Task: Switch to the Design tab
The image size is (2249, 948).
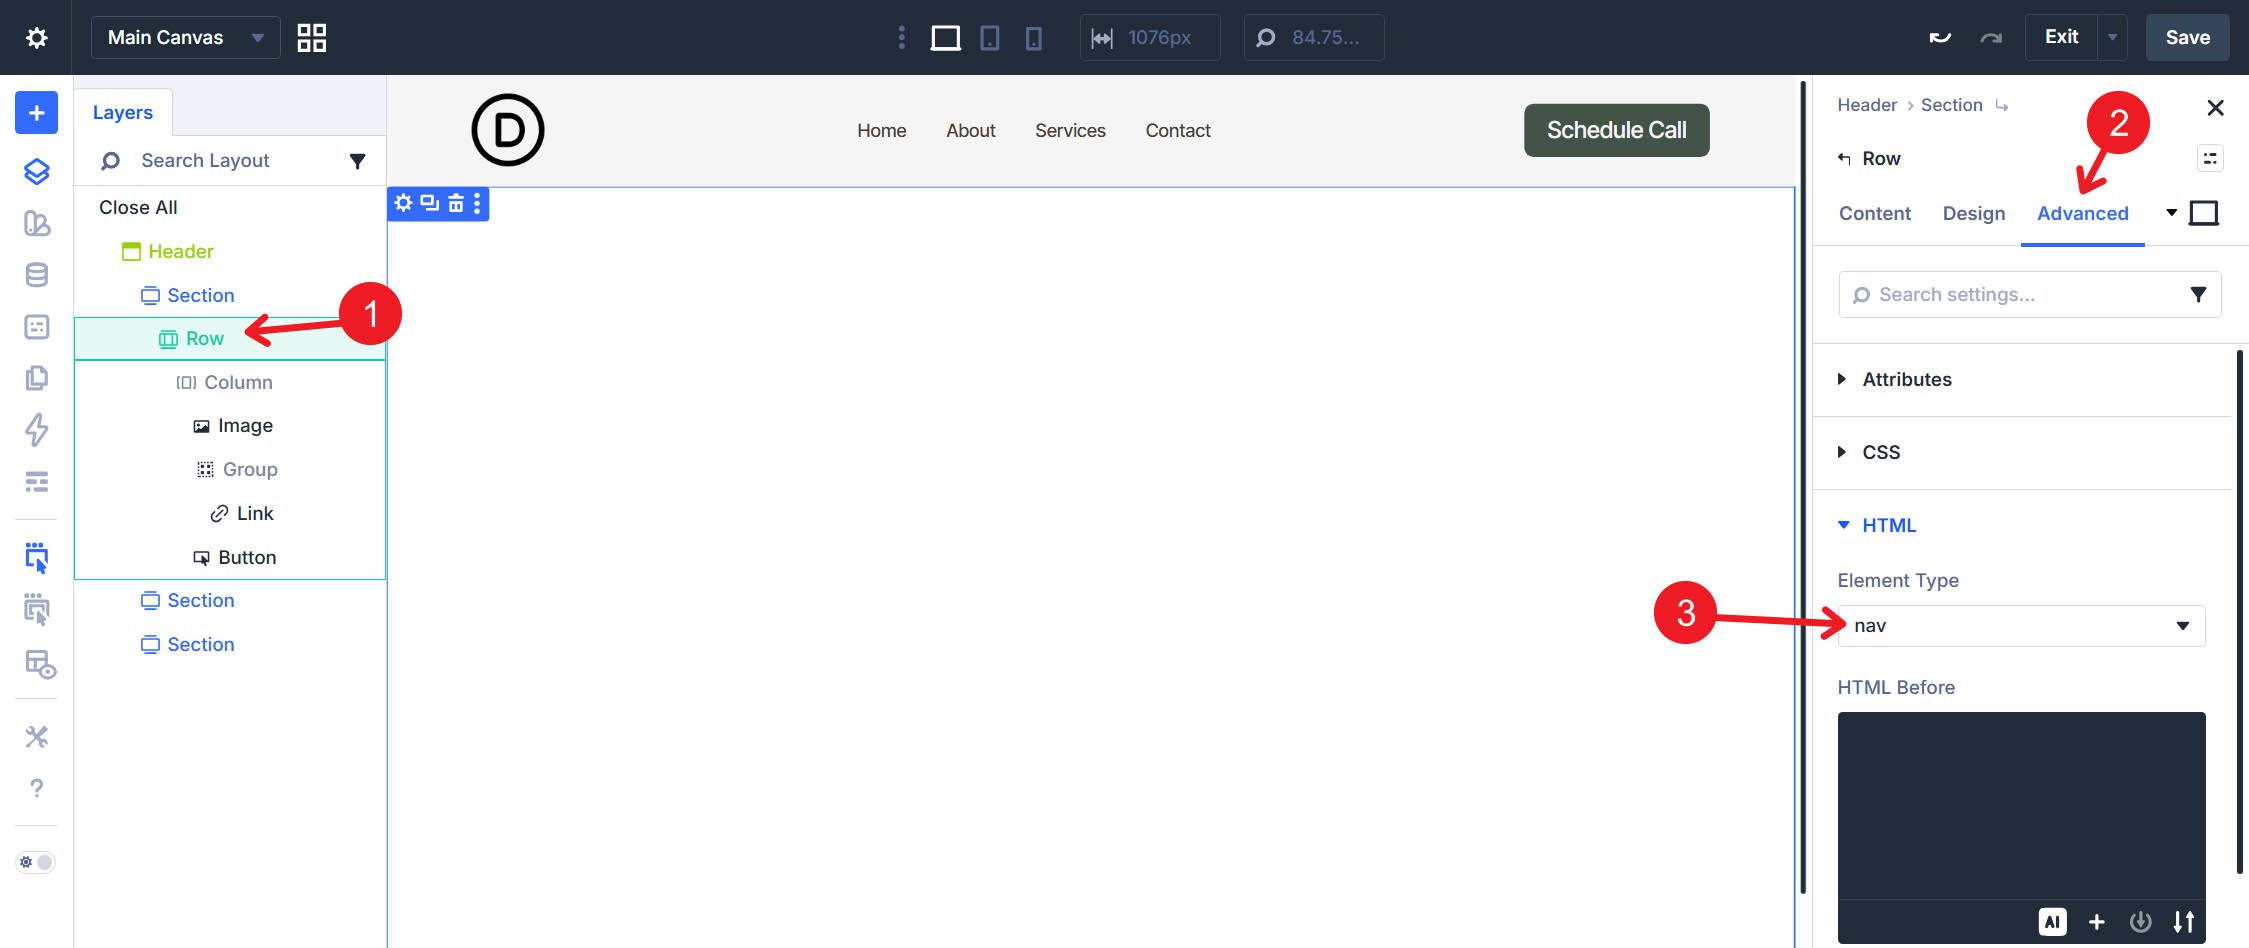Action: click(x=1973, y=213)
